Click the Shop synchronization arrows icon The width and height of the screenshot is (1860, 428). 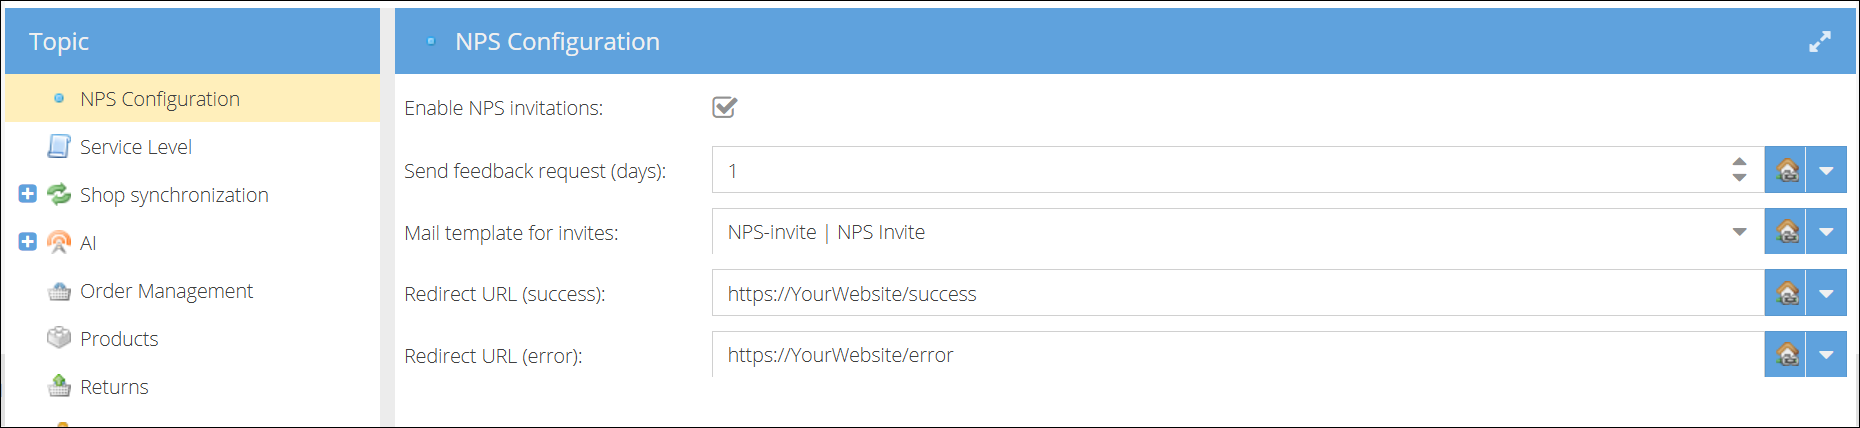pyautogui.click(x=59, y=194)
